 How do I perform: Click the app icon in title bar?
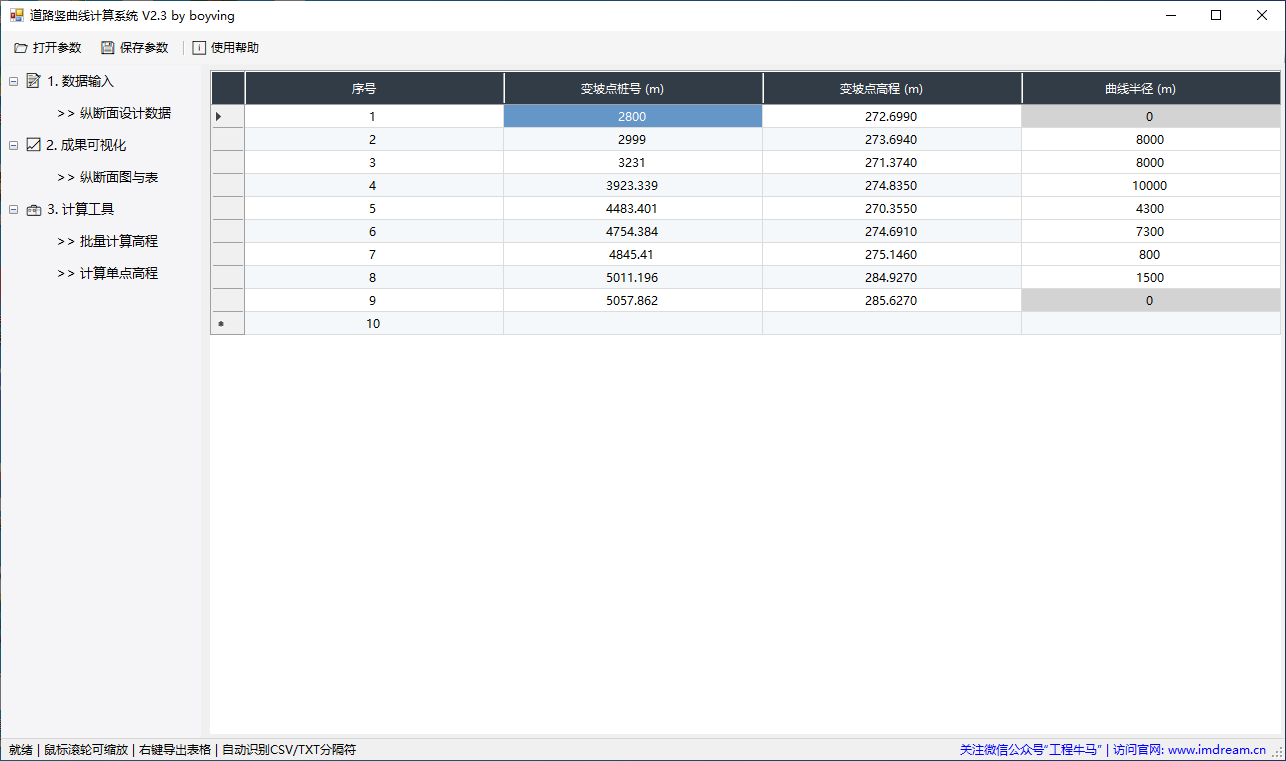click(16, 15)
